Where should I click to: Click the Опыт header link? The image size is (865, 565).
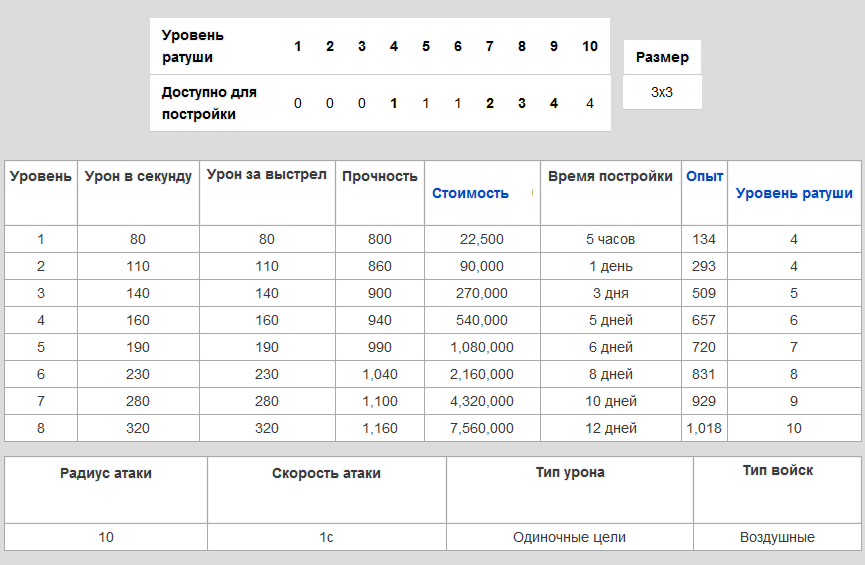click(704, 177)
